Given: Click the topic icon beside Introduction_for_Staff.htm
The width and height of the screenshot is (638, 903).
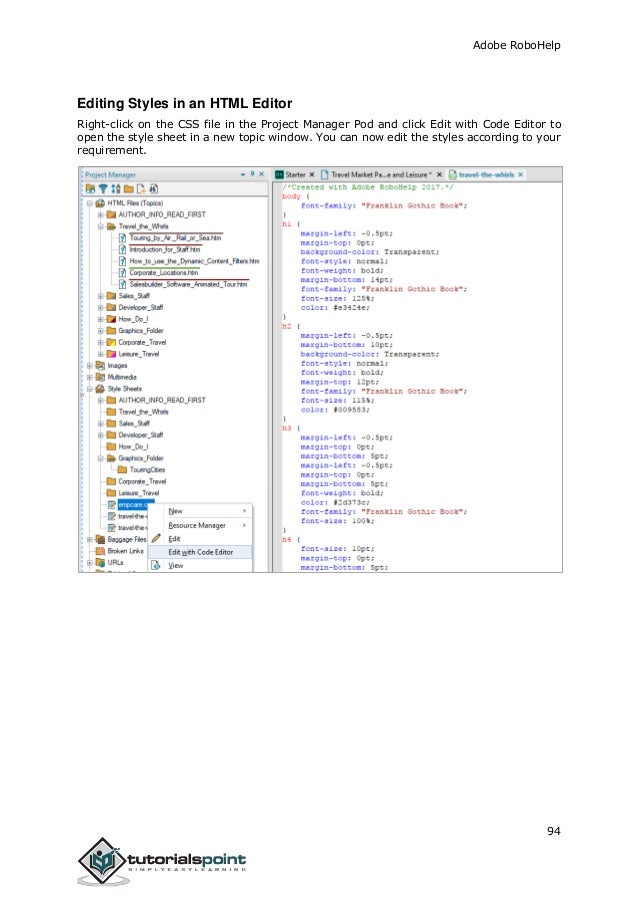Looking at the screenshot, I should pos(122,249).
